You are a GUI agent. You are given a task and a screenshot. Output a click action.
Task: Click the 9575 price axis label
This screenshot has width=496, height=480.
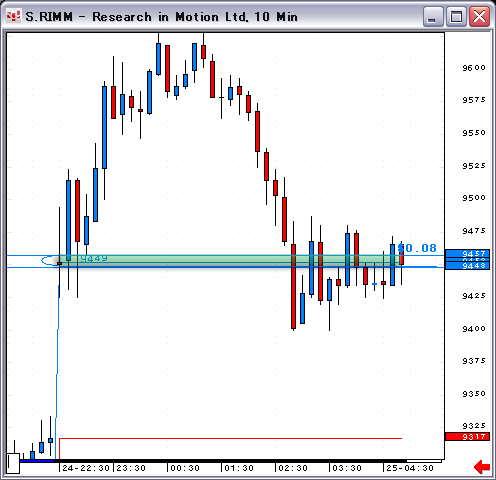[x=474, y=100]
